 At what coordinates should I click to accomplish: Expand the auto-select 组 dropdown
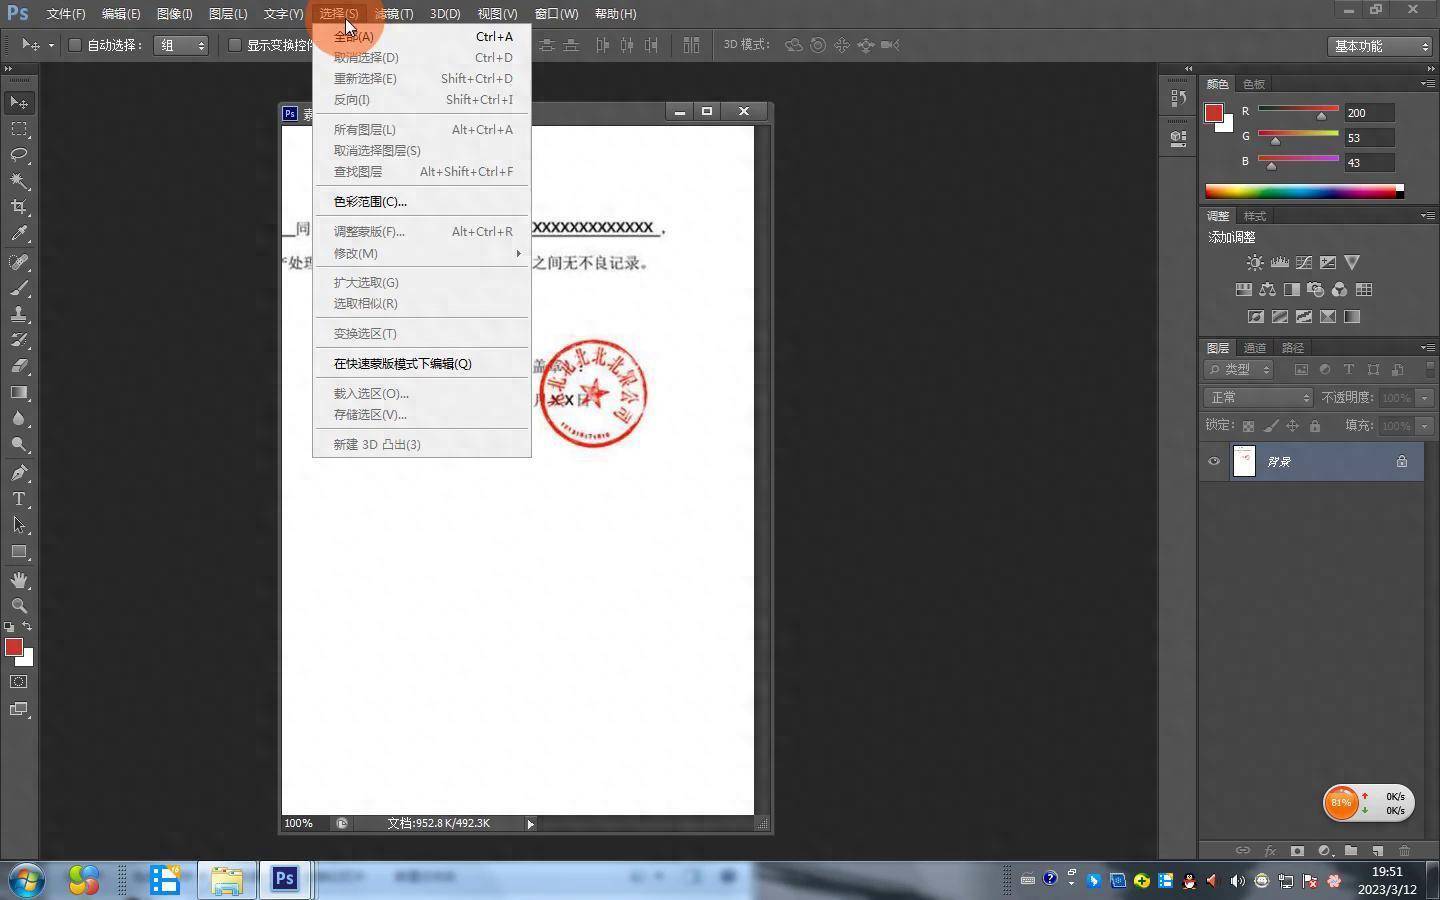(181, 45)
